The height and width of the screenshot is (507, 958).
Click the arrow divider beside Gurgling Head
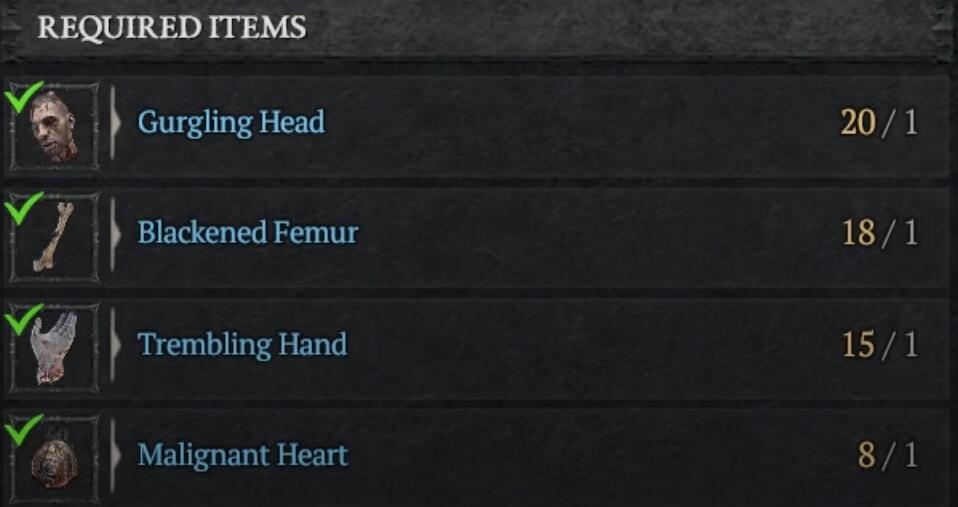tap(115, 123)
